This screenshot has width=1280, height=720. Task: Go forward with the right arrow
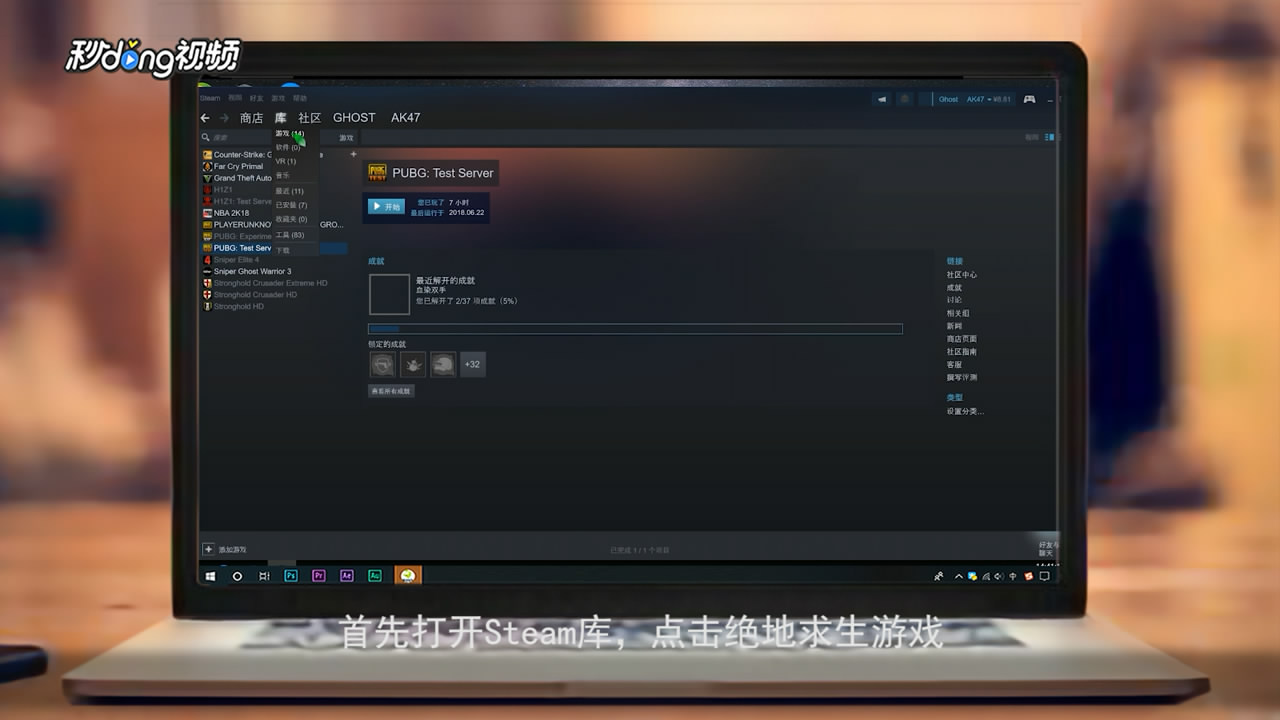click(224, 118)
